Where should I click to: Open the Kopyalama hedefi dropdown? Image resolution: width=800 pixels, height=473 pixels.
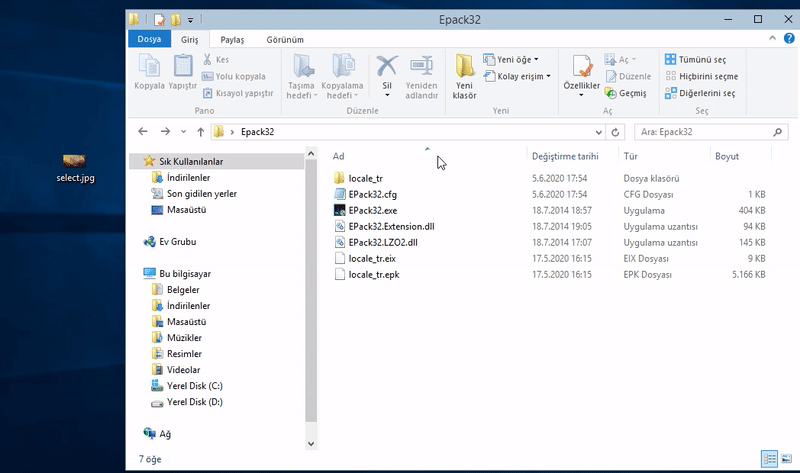(342, 77)
